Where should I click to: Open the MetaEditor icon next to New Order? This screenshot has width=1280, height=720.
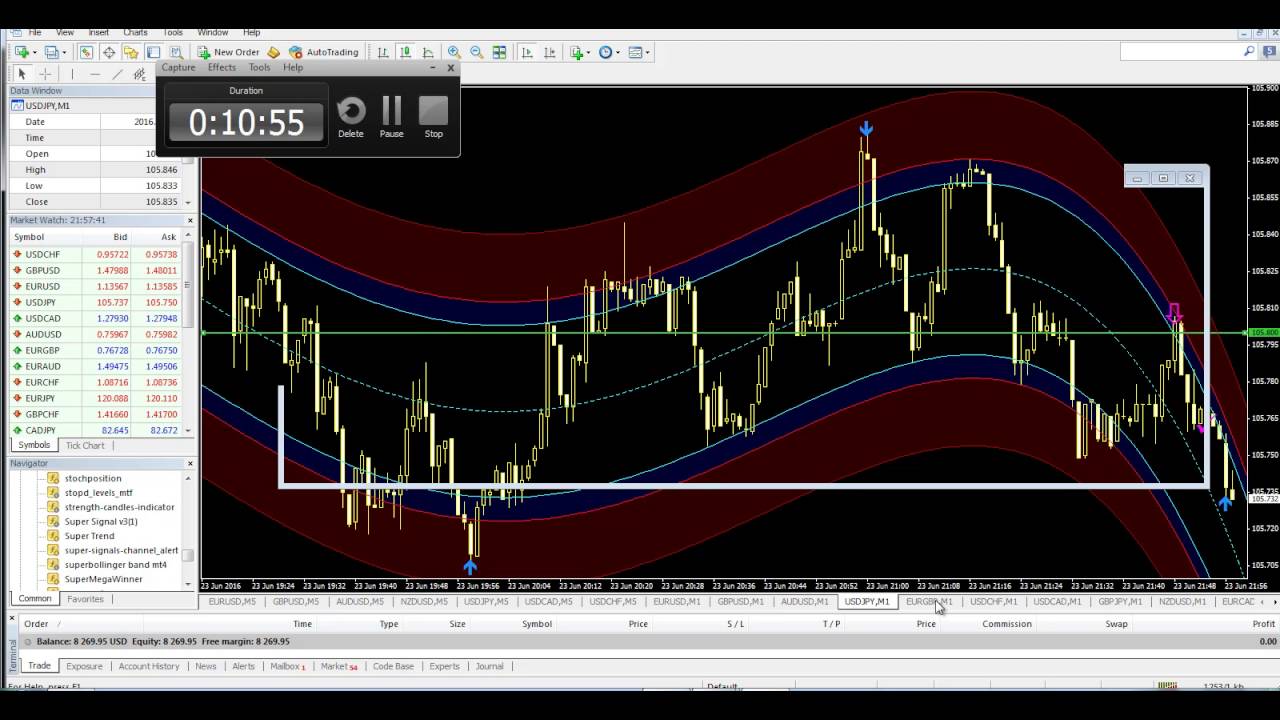tap(274, 52)
